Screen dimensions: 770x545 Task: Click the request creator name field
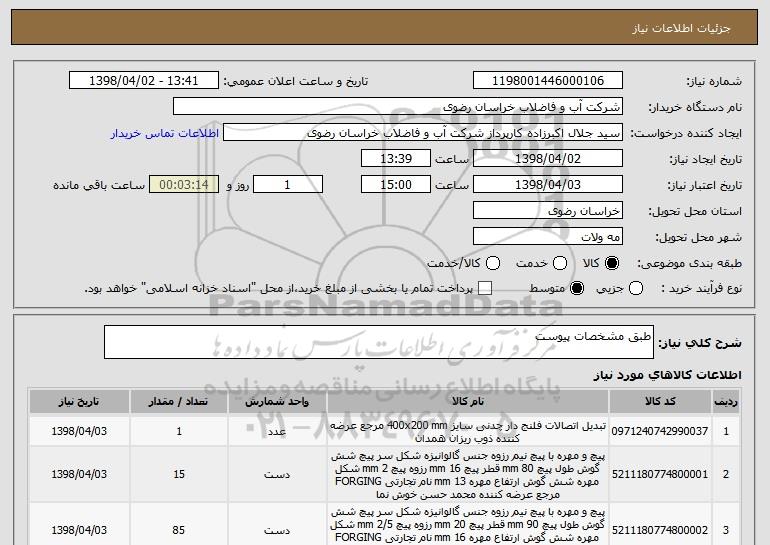click(x=423, y=133)
